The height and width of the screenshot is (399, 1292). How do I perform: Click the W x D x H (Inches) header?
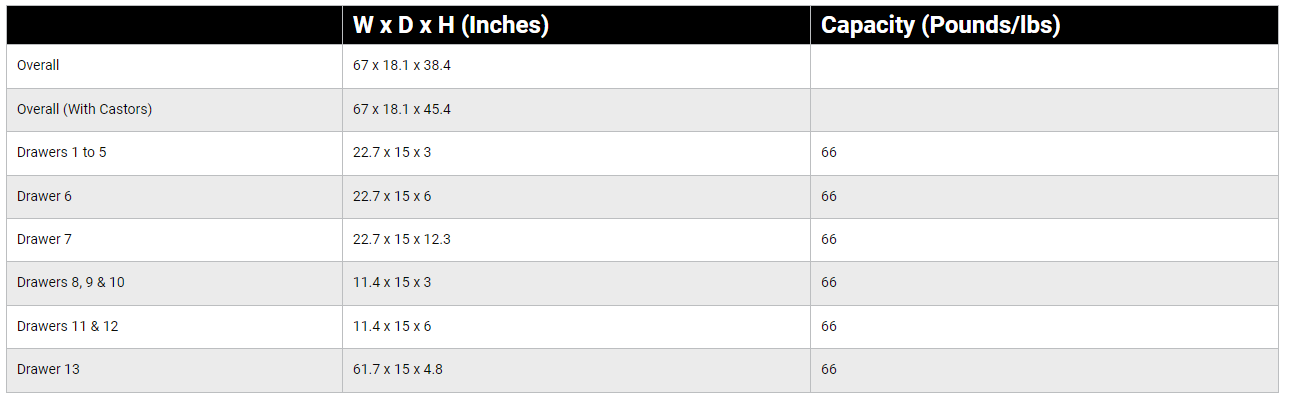(451, 25)
